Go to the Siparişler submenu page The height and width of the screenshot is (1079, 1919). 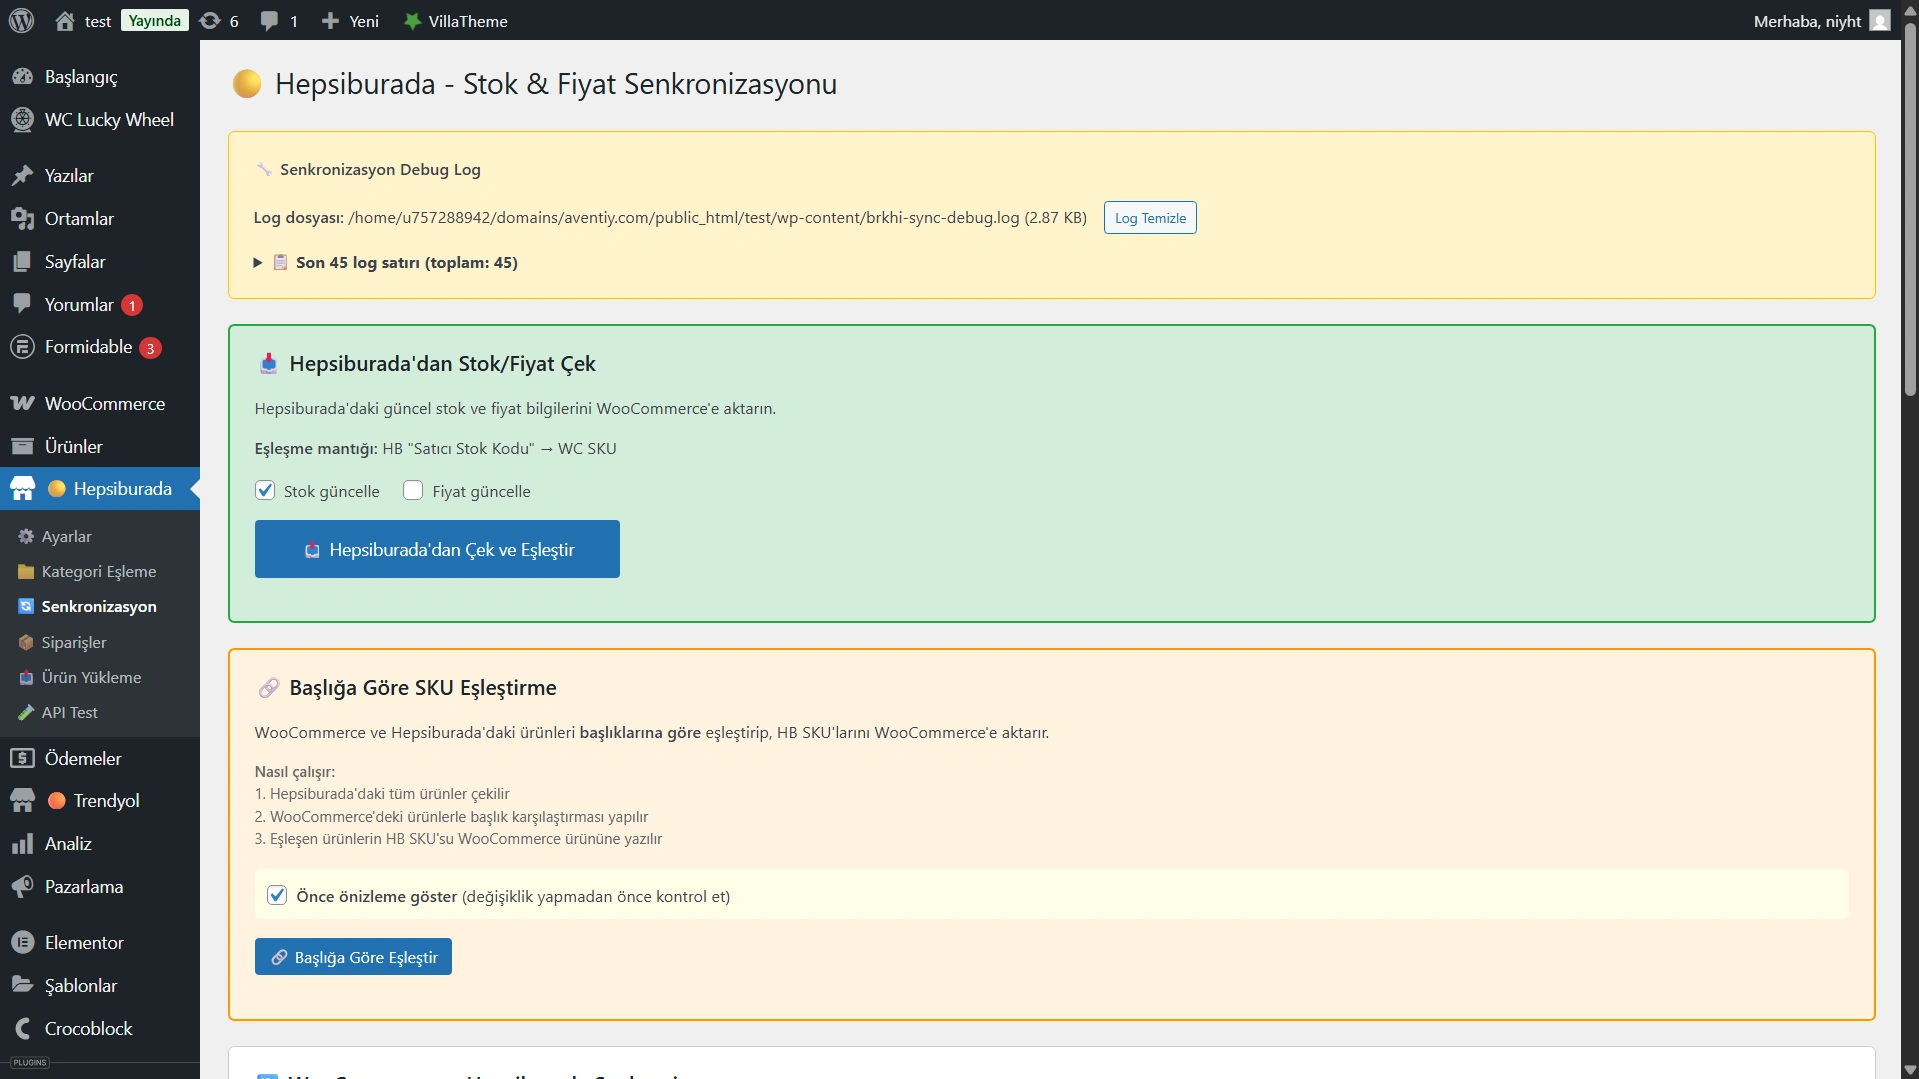(74, 643)
